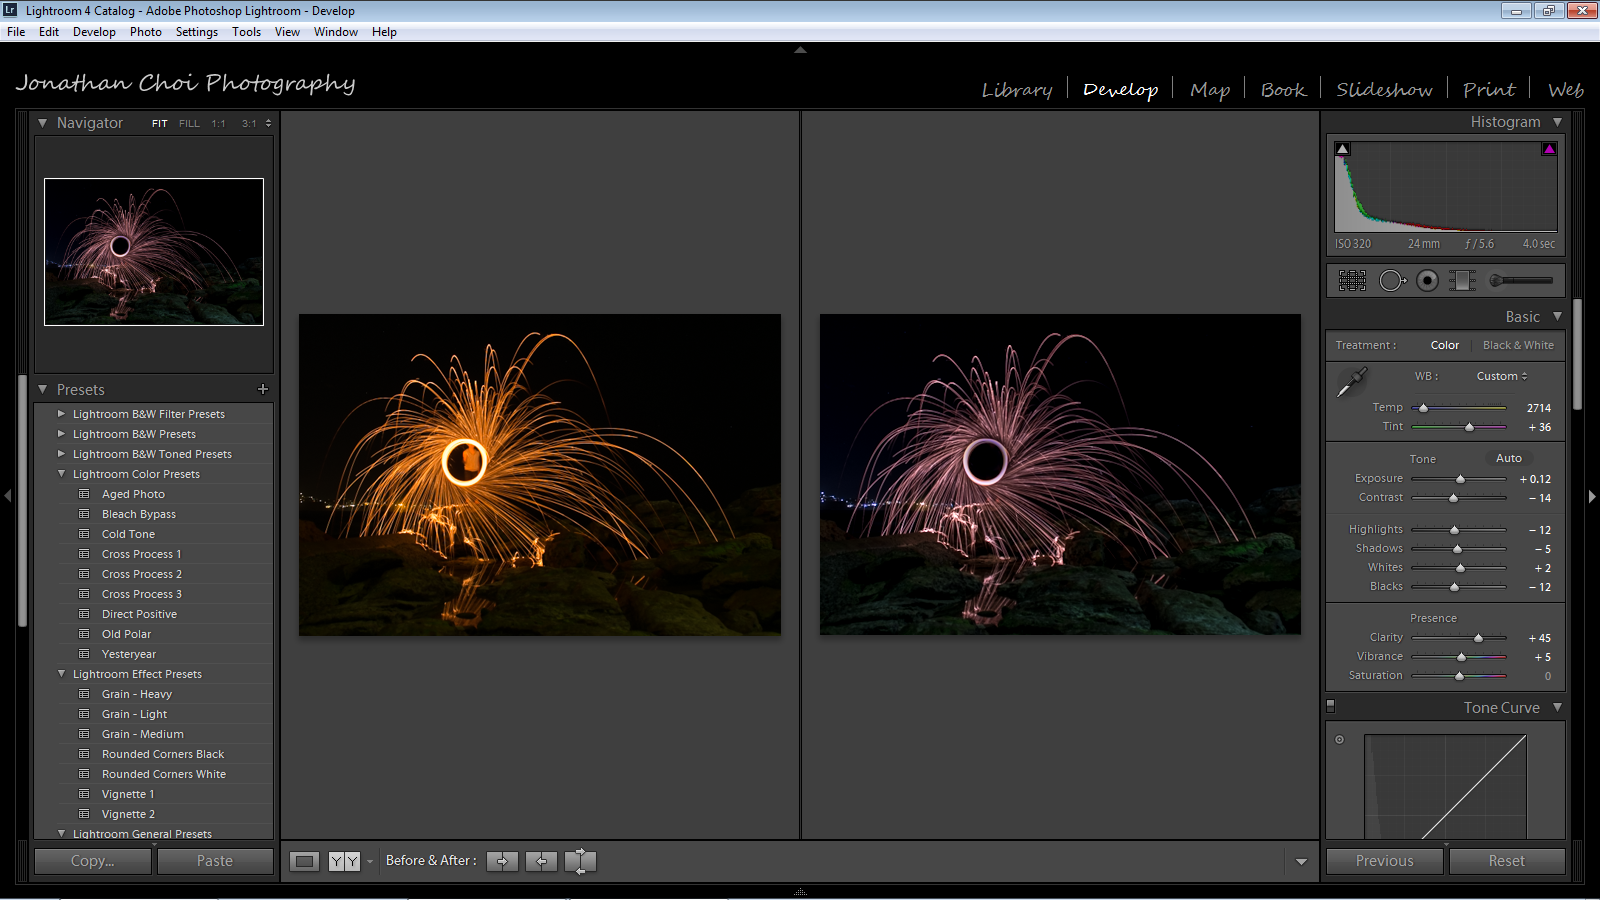Image resolution: width=1600 pixels, height=900 pixels.
Task: Click the Tone Curve targeted adjustment tool
Action: click(1340, 740)
